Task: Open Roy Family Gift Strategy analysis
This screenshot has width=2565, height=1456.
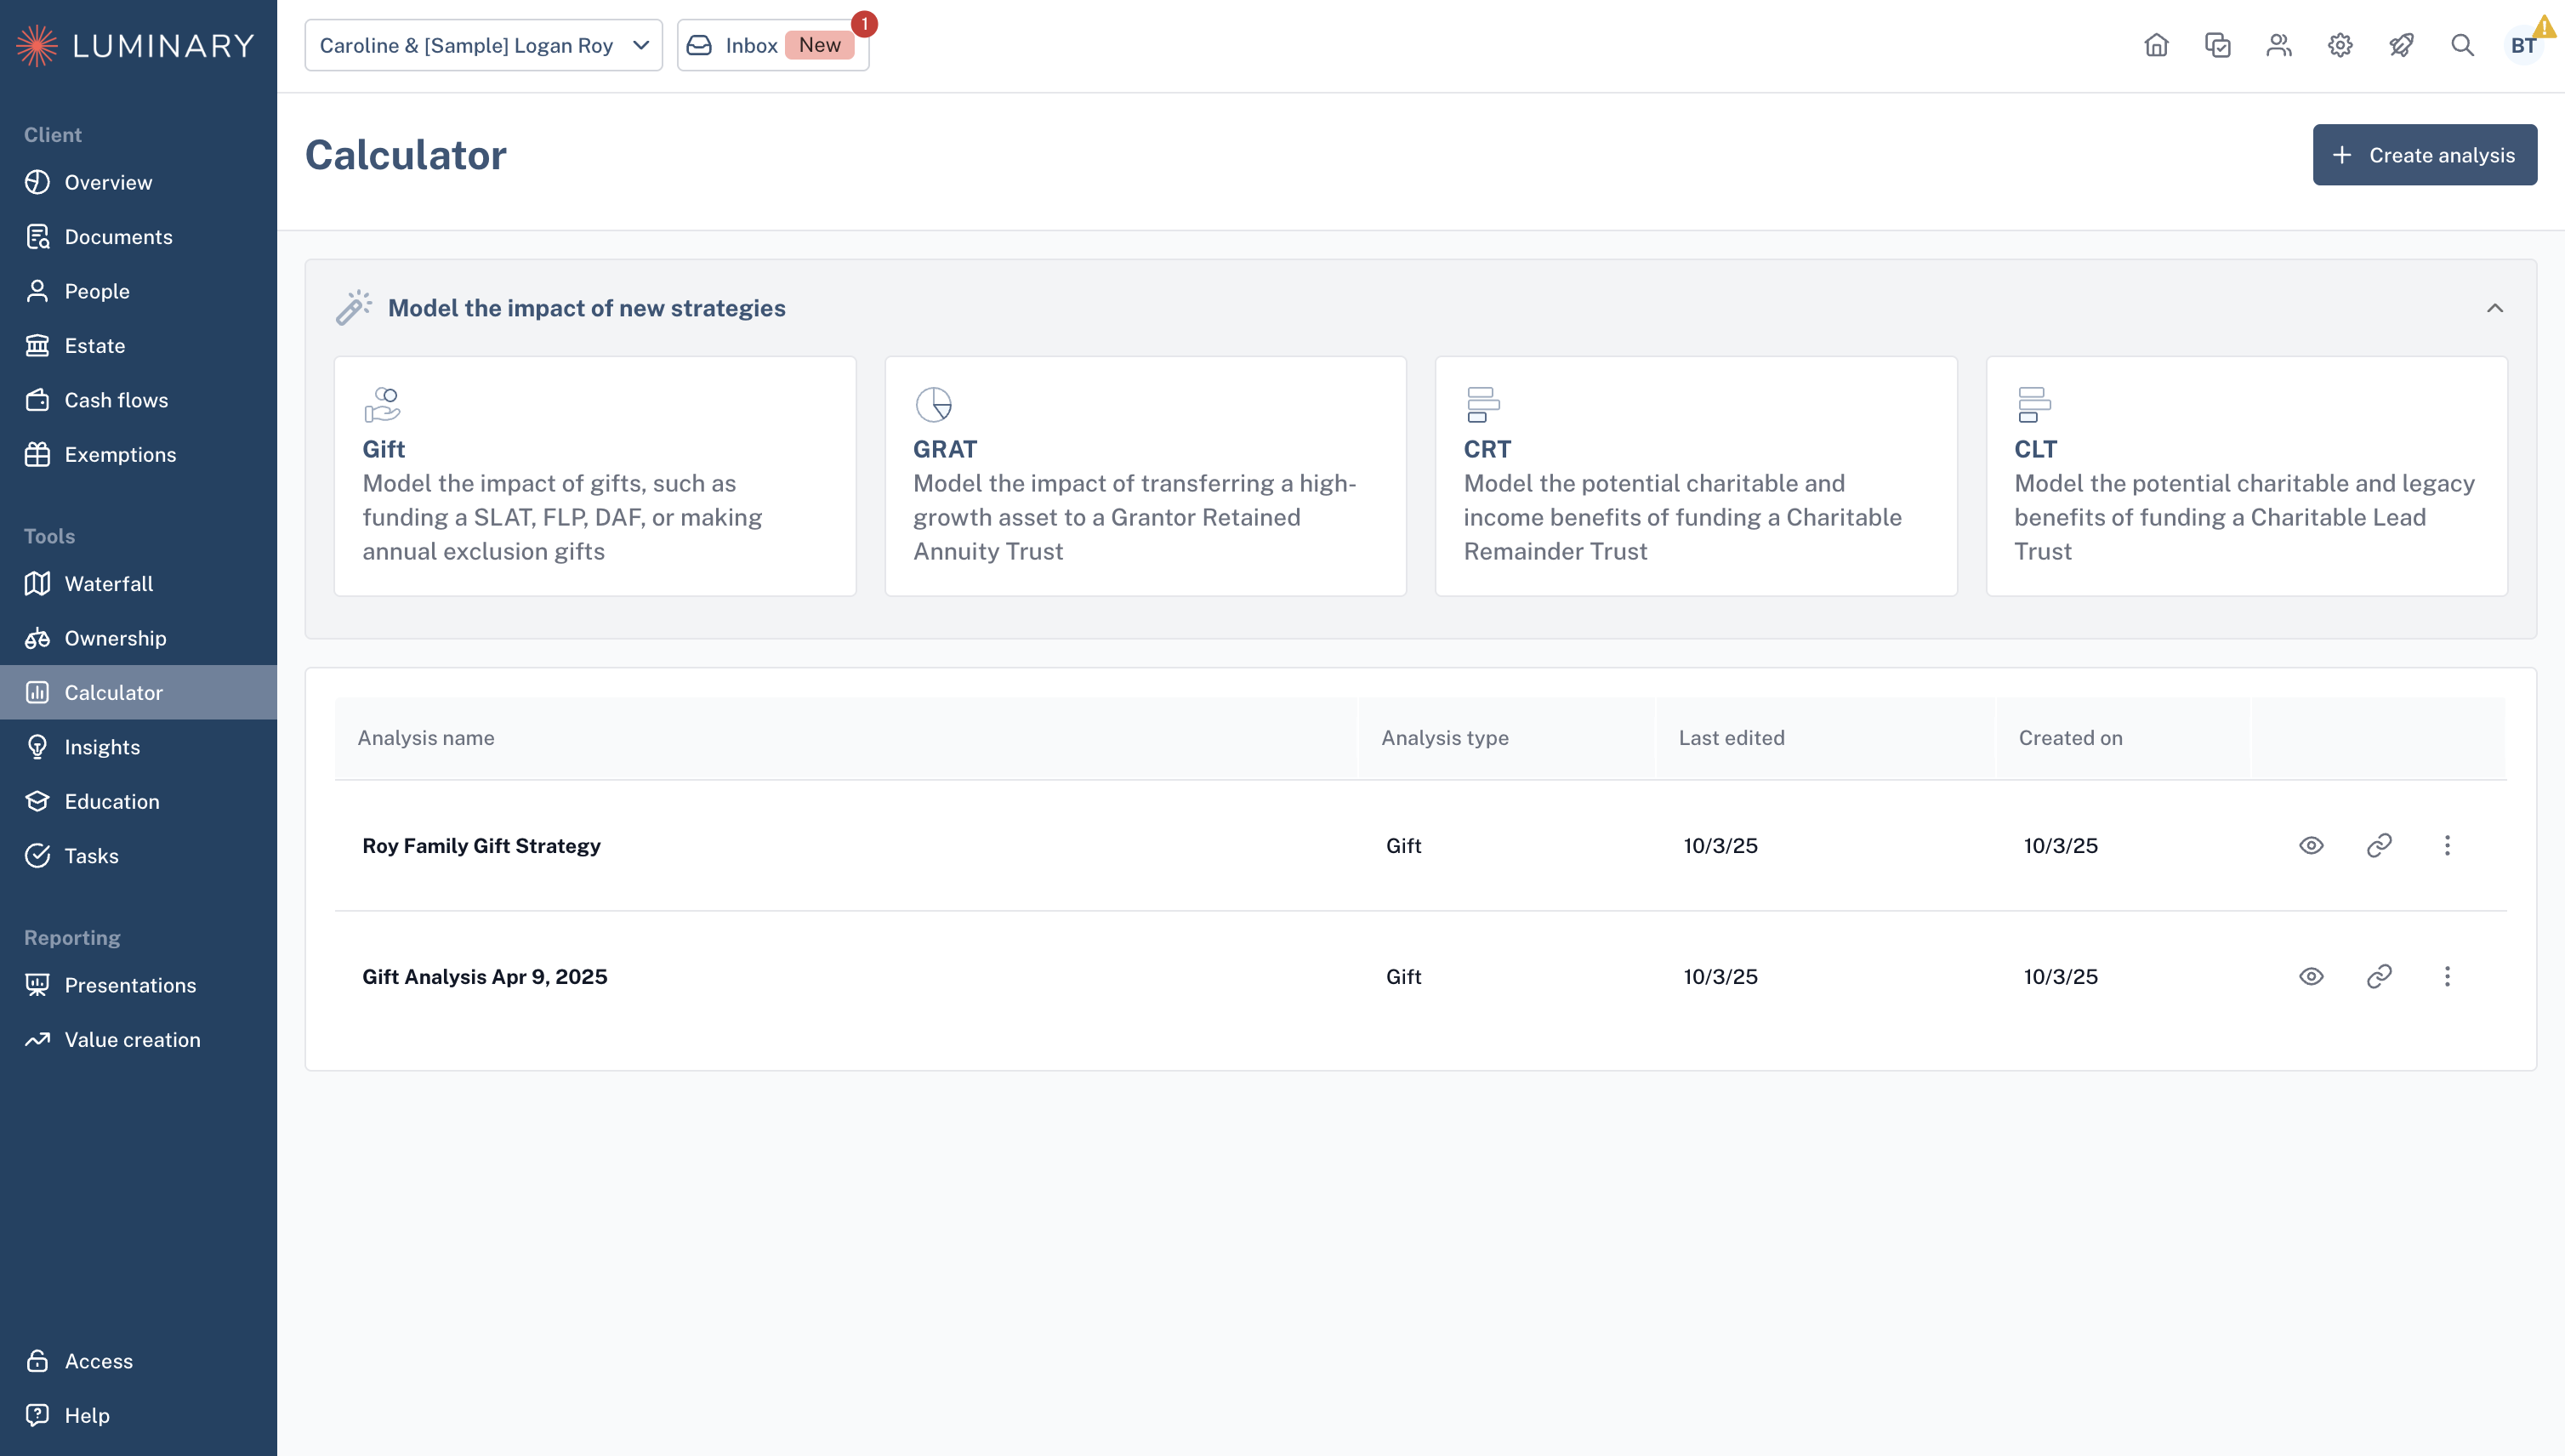Action: (x=481, y=846)
